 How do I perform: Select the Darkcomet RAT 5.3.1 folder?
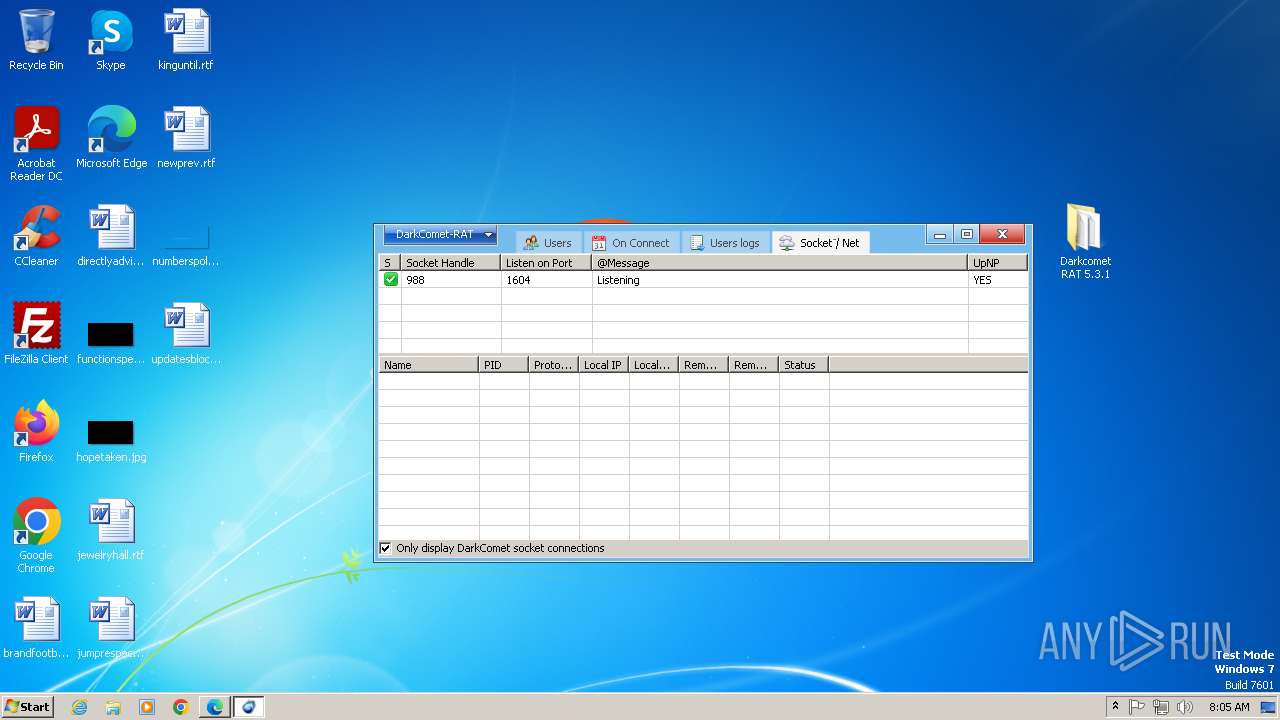click(1085, 242)
